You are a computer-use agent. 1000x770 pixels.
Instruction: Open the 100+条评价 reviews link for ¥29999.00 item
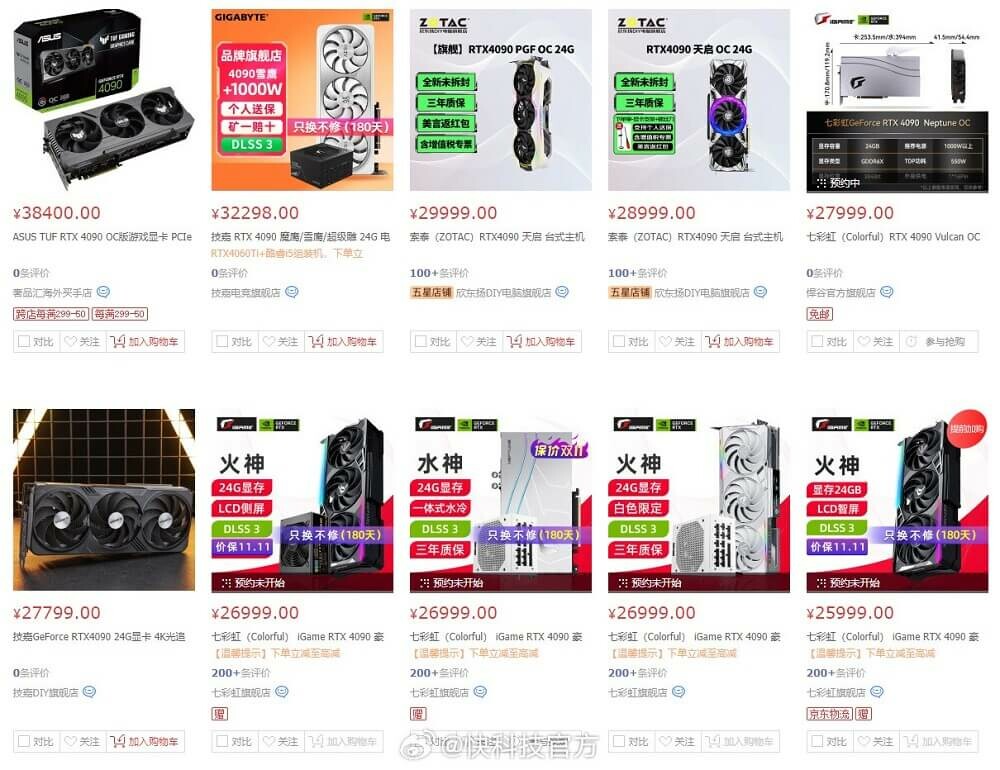point(439,273)
